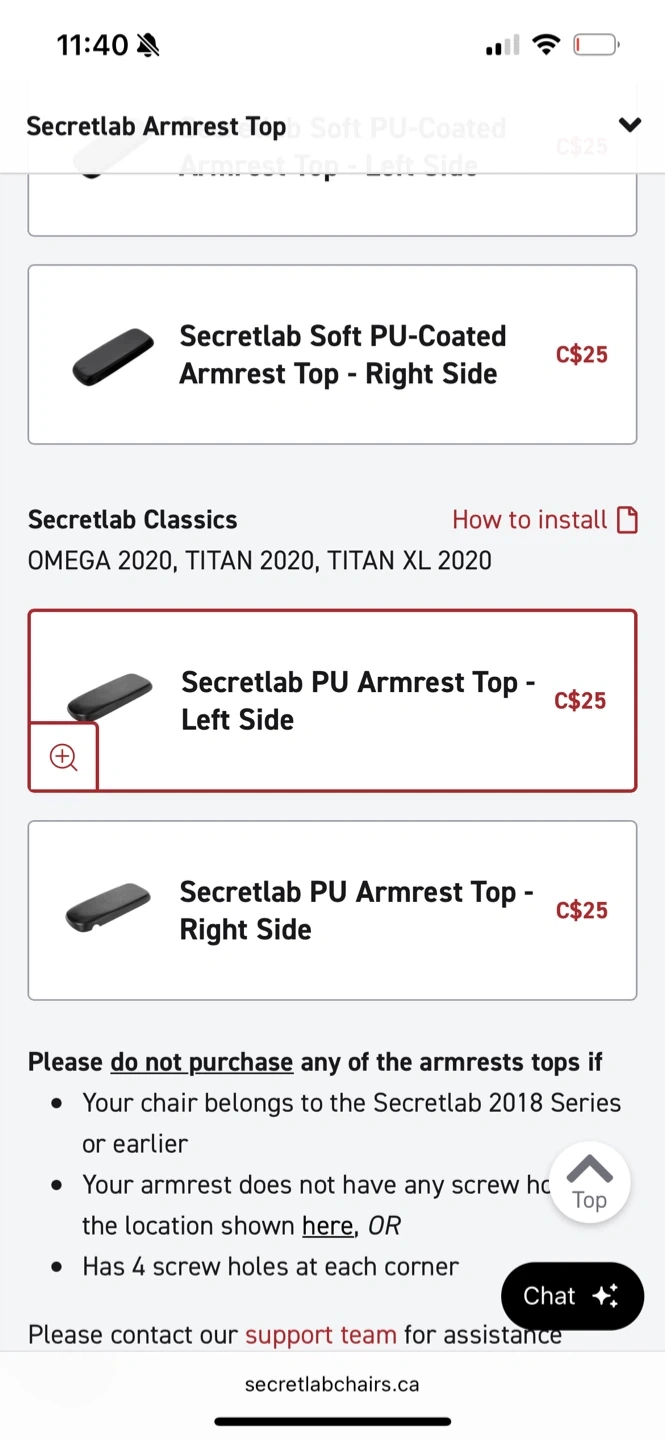The width and height of the screenshot is (665, 1440).
Task: Click the Soft PU-Coated Right Side armrest thumbnail
Action: (x=113, y=356)
